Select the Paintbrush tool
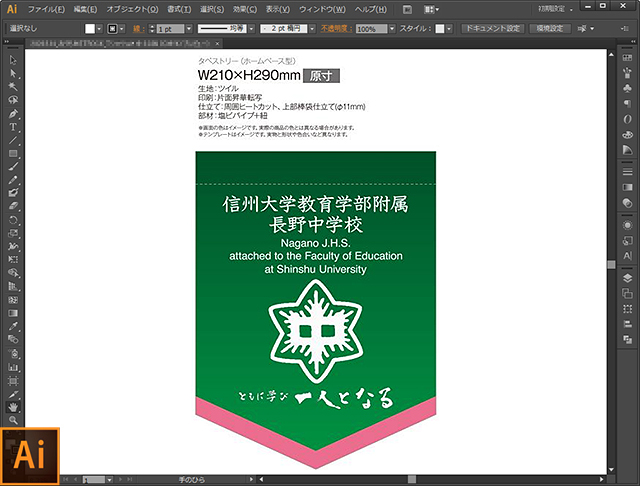The height and width of the screenshot is (486, 640). (x=13, y=166)
